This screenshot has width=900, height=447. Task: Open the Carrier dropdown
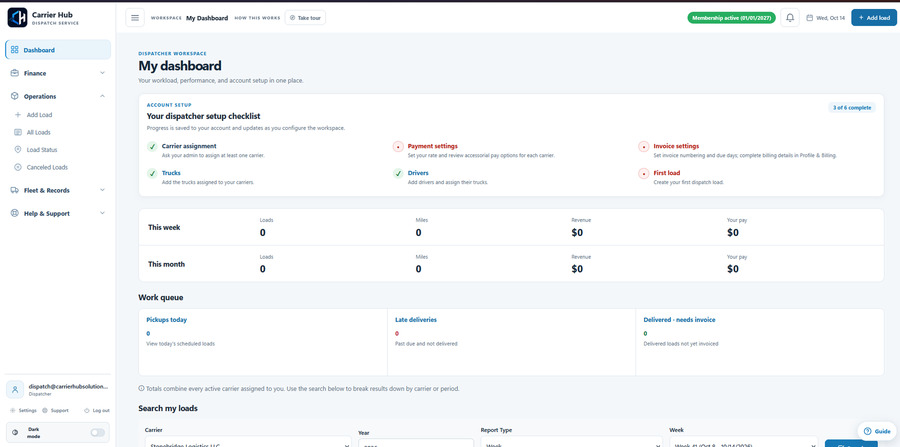[247, 443]
